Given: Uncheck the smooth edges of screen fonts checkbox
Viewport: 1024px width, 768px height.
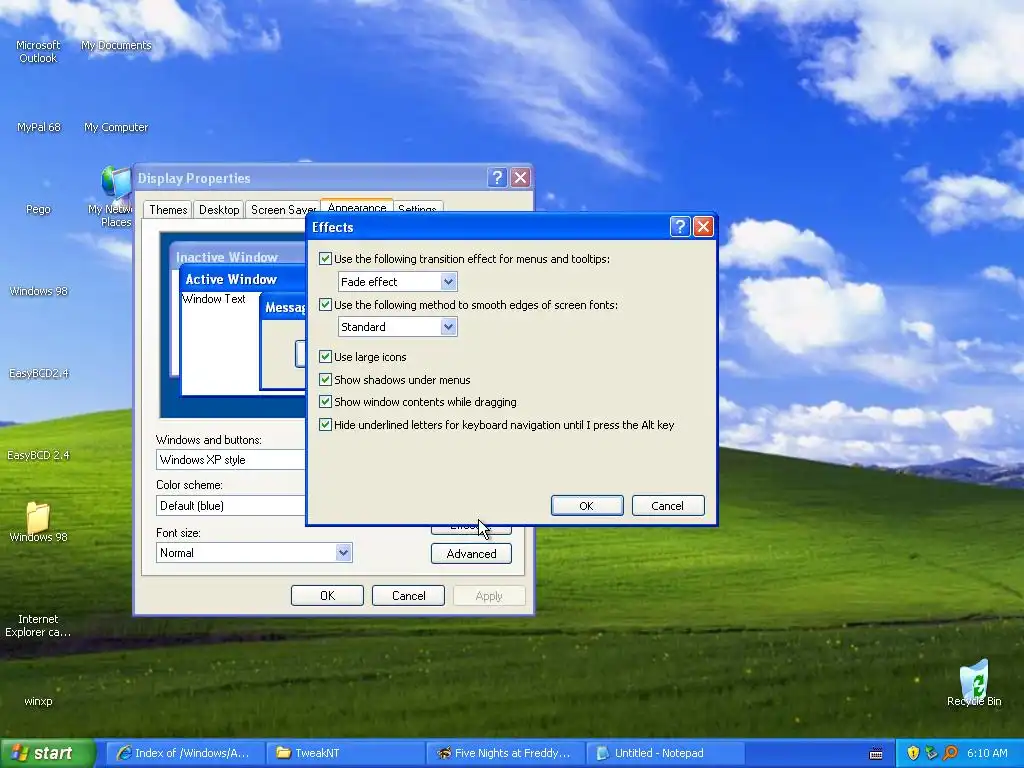Looking at the screenshot, I should (325, 304).
